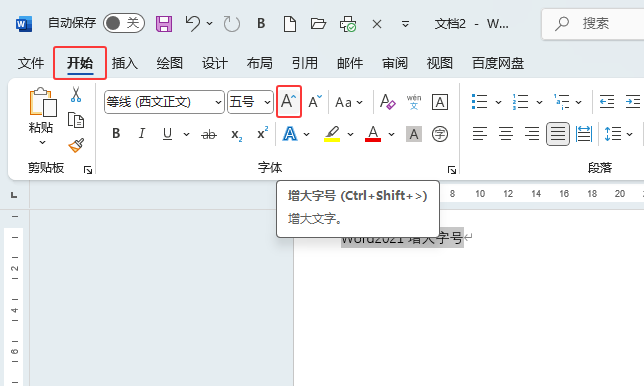Create a new blank document icon

pyautogui.click(x=290, y=24)
